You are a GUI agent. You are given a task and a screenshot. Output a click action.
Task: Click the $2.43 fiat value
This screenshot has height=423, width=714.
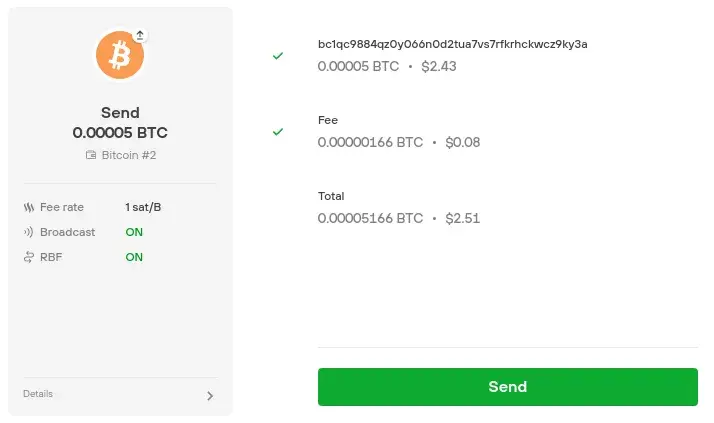tap(439, 66)
